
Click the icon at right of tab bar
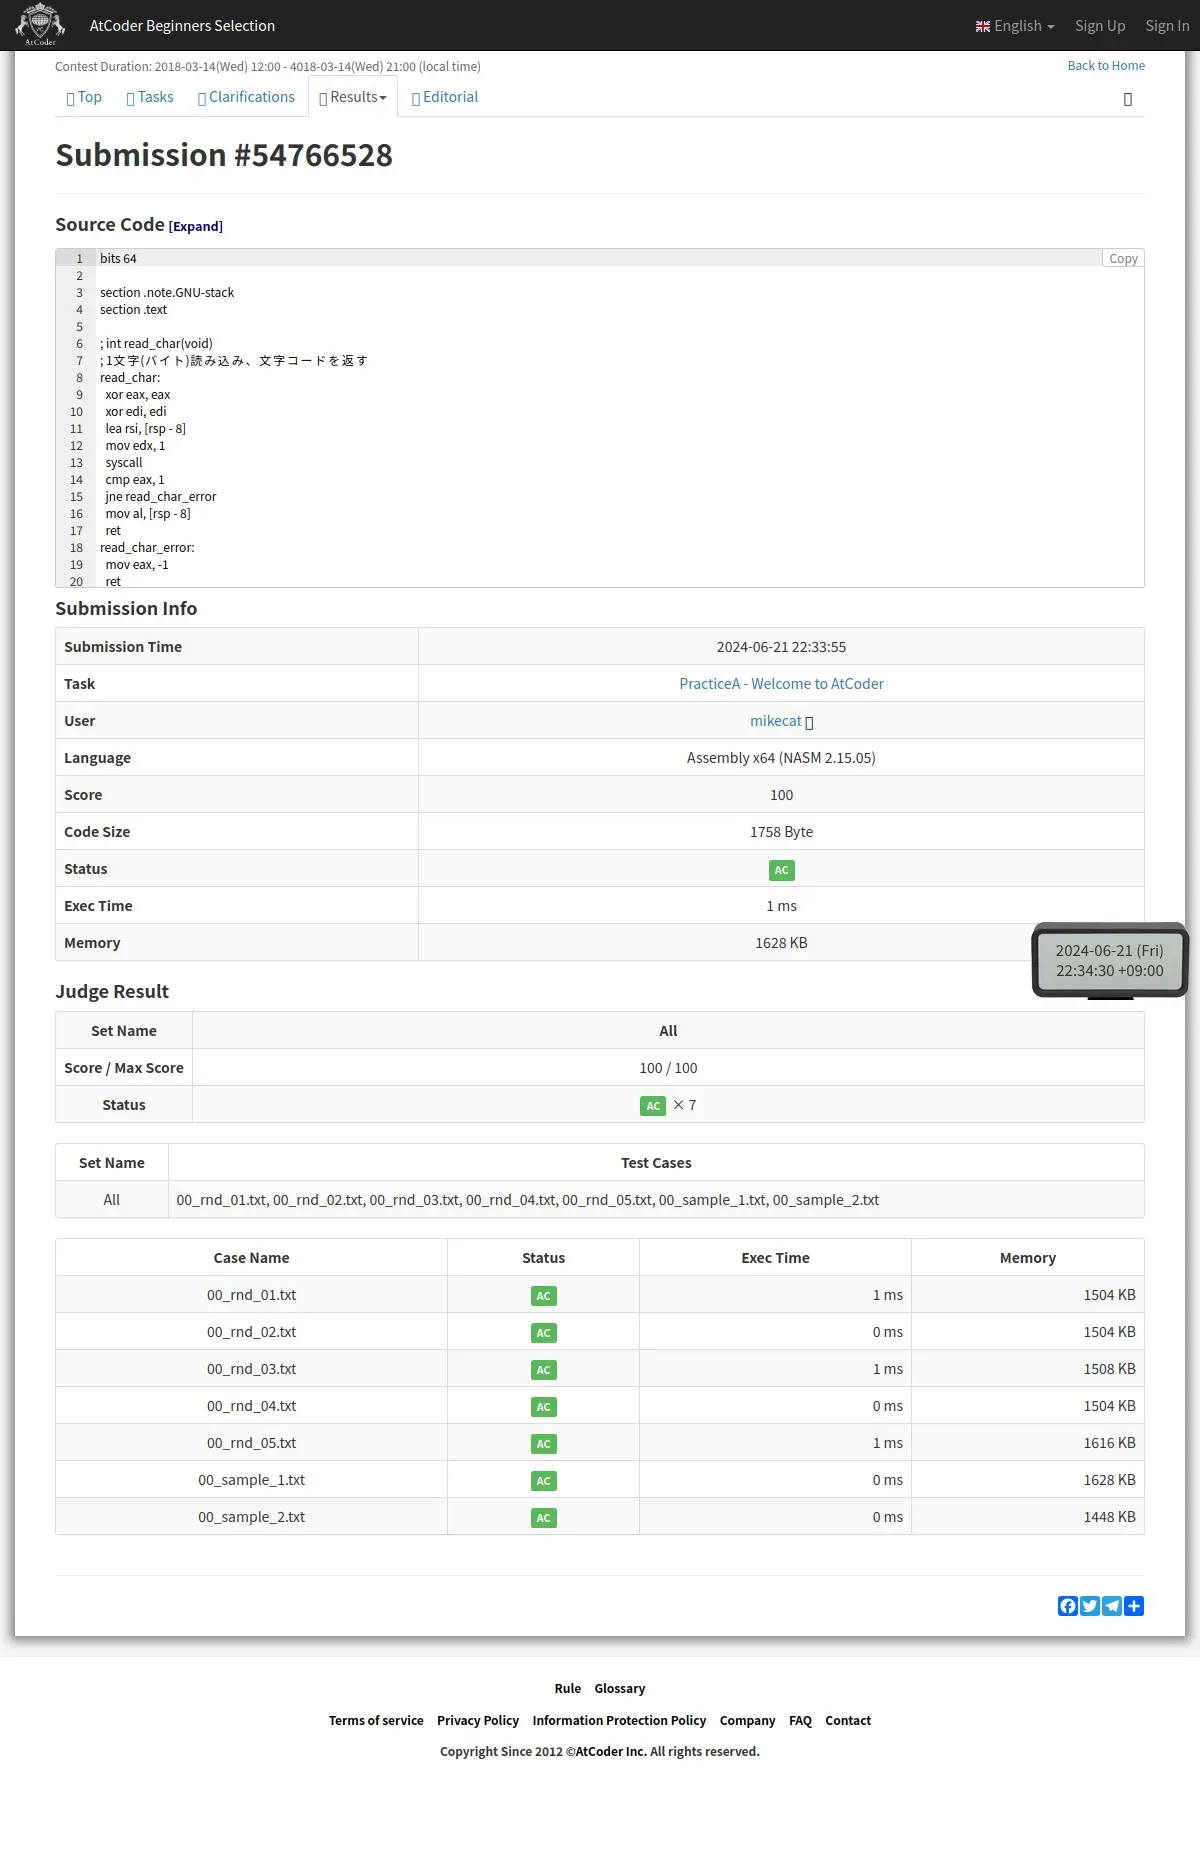click(x=1128, y=99)
